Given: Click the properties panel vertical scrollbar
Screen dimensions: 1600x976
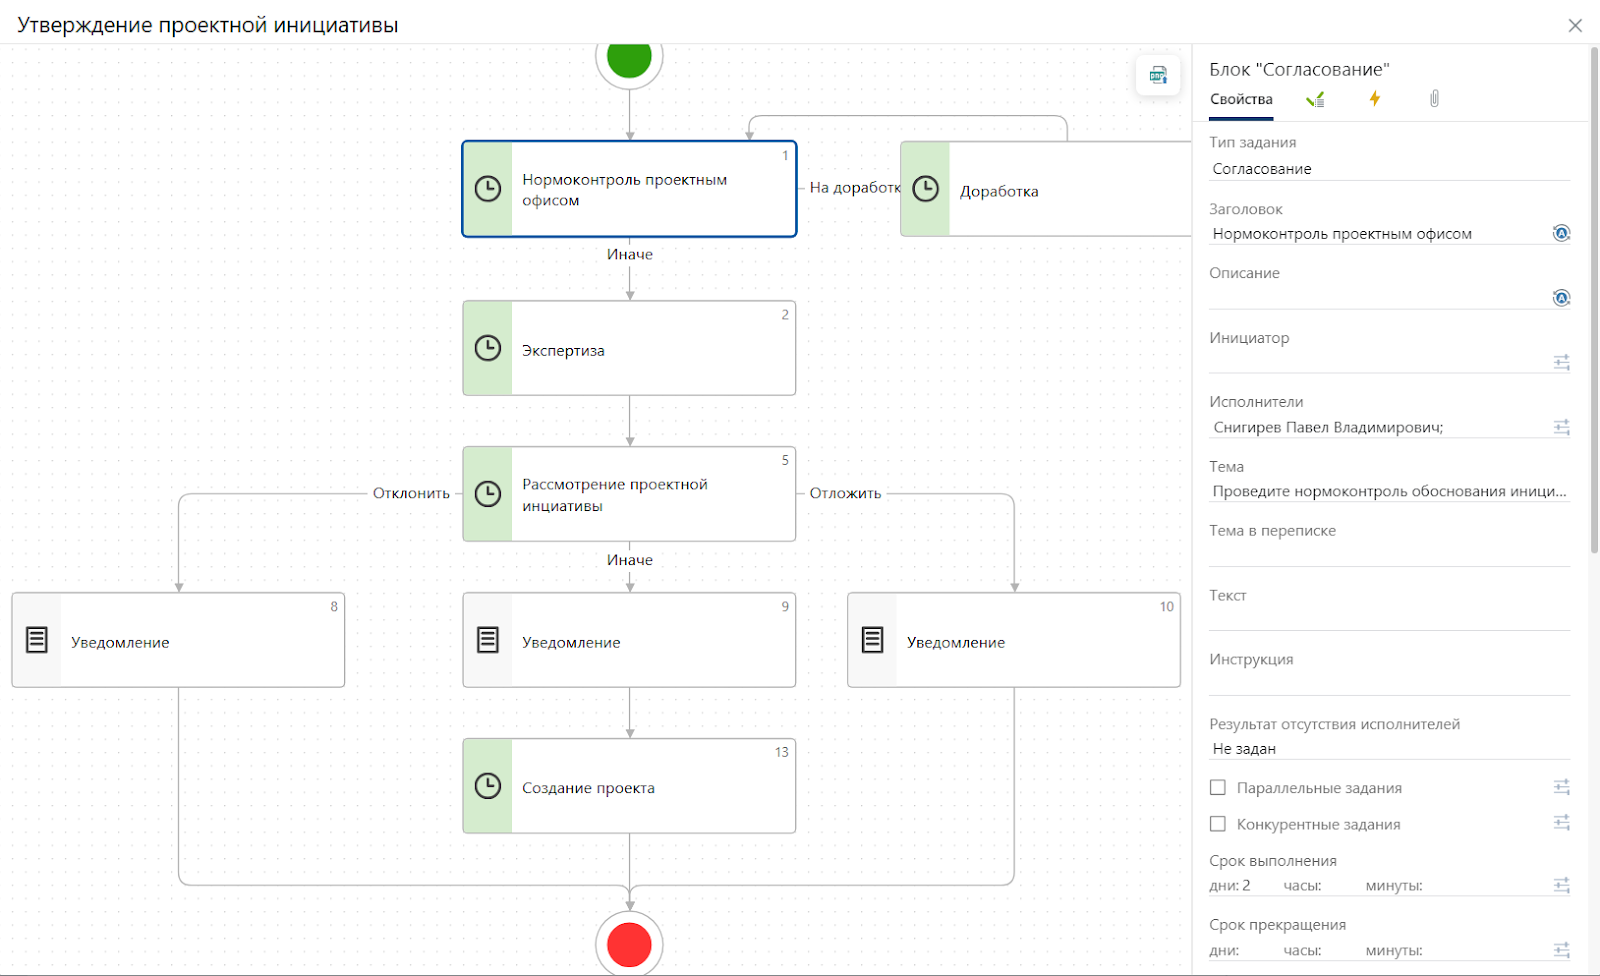Looking at the screenshot, I should pyautogui.click(x=1594, y=300).
